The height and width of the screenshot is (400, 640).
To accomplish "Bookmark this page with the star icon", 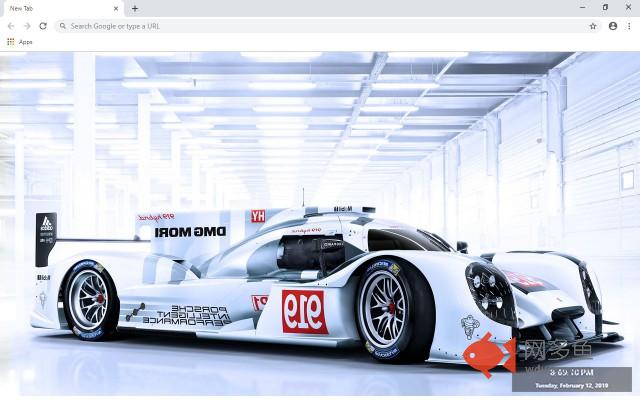I will pos(593,26).
